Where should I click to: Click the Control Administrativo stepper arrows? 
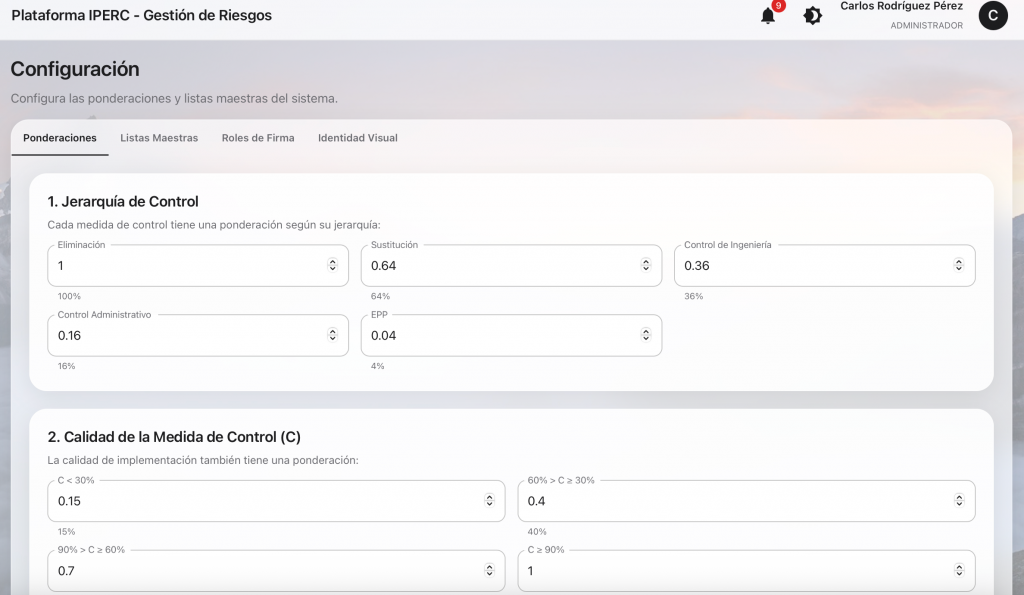point(332,336)
